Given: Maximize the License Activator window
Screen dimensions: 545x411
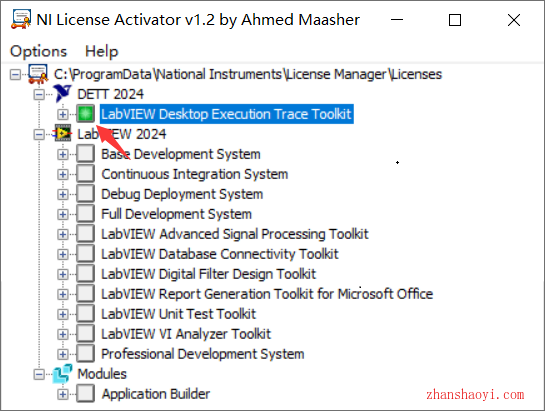Looking at the screenshot, I should pos(455,20).
